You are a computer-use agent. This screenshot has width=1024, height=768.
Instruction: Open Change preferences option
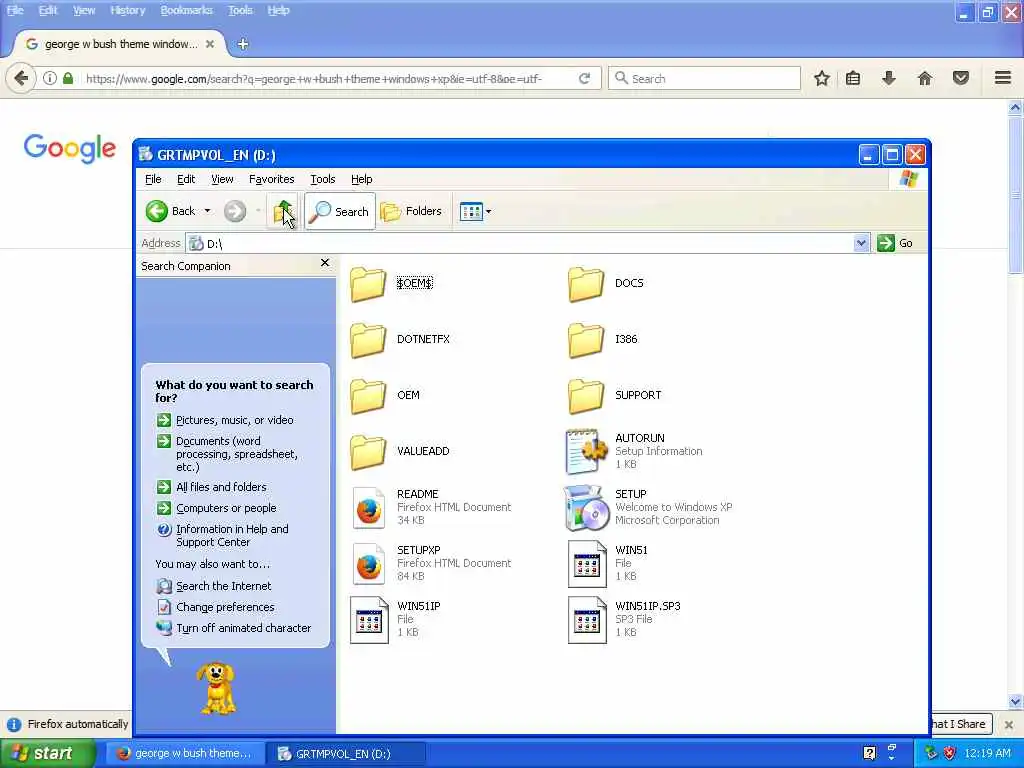point(225,607)
